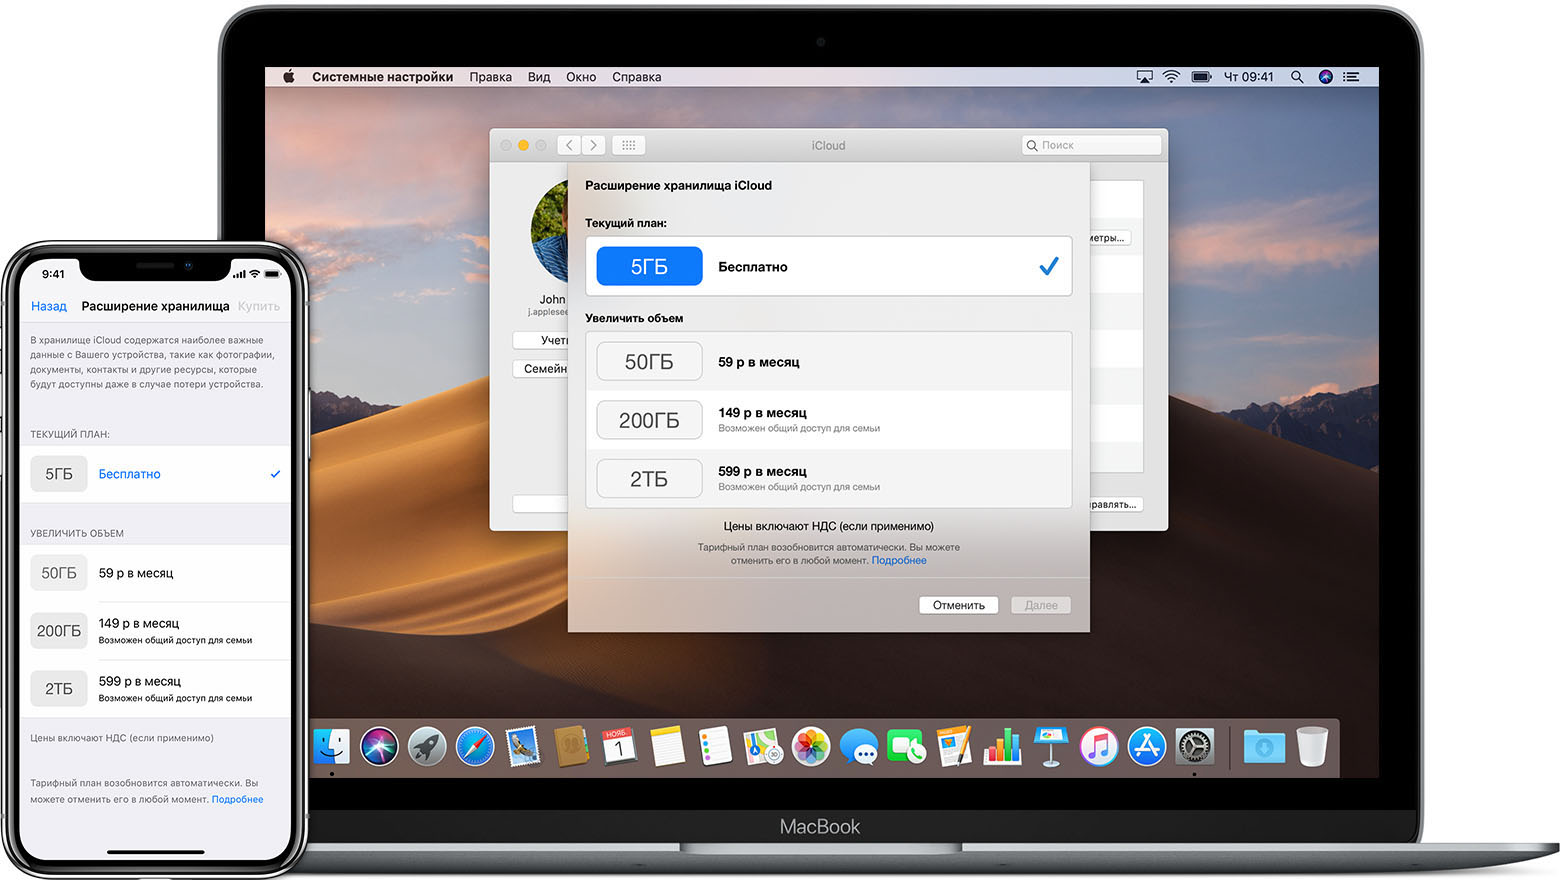
Task: Open Numbers chart icon in dock
Action: (1003, 747)
